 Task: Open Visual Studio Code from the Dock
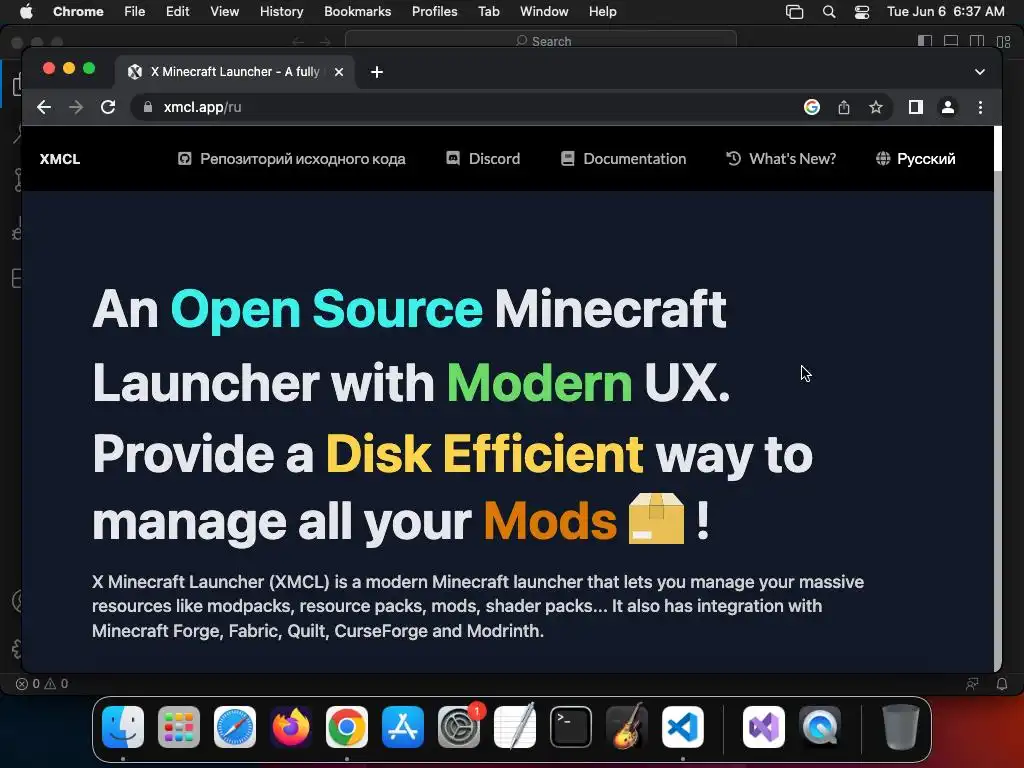683,727
